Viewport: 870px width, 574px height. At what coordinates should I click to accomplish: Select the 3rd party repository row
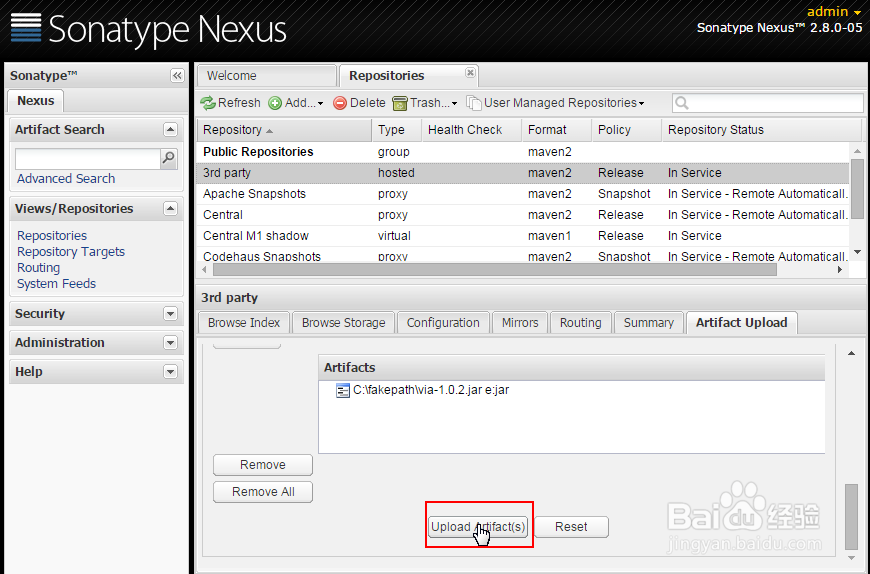pyautogui.click(x=523, y=173)
